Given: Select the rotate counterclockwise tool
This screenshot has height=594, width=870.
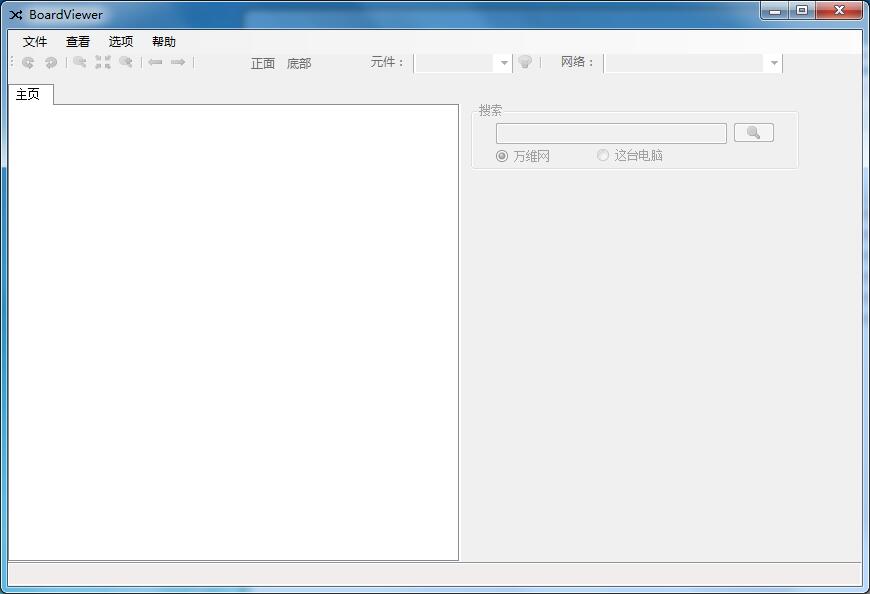Looking at the screenshot, I should coord(28,62).
